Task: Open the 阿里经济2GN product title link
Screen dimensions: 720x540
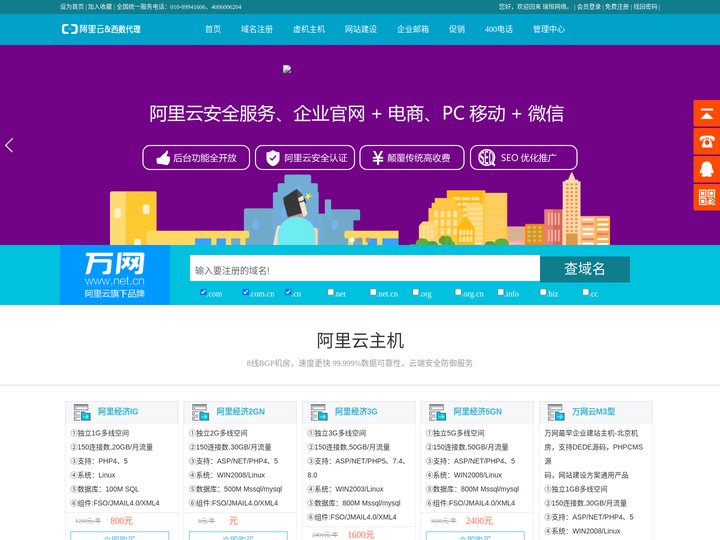Action: [x=241, y=411]
